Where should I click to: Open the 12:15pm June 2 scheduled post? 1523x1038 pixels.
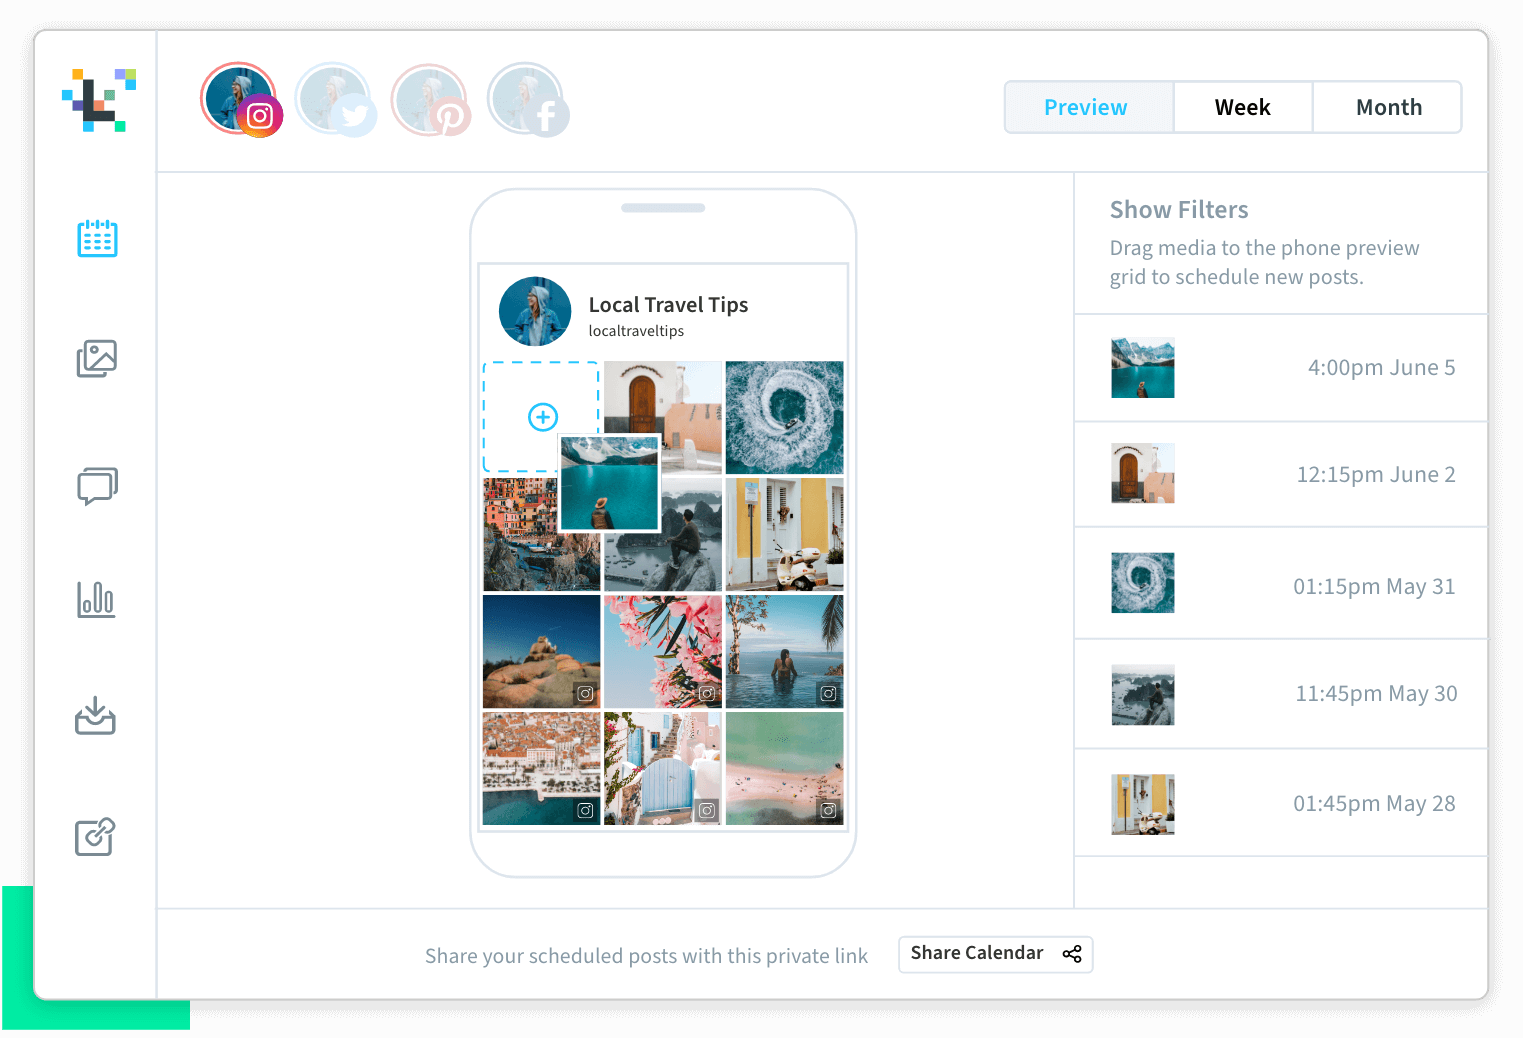(1281, 474)
